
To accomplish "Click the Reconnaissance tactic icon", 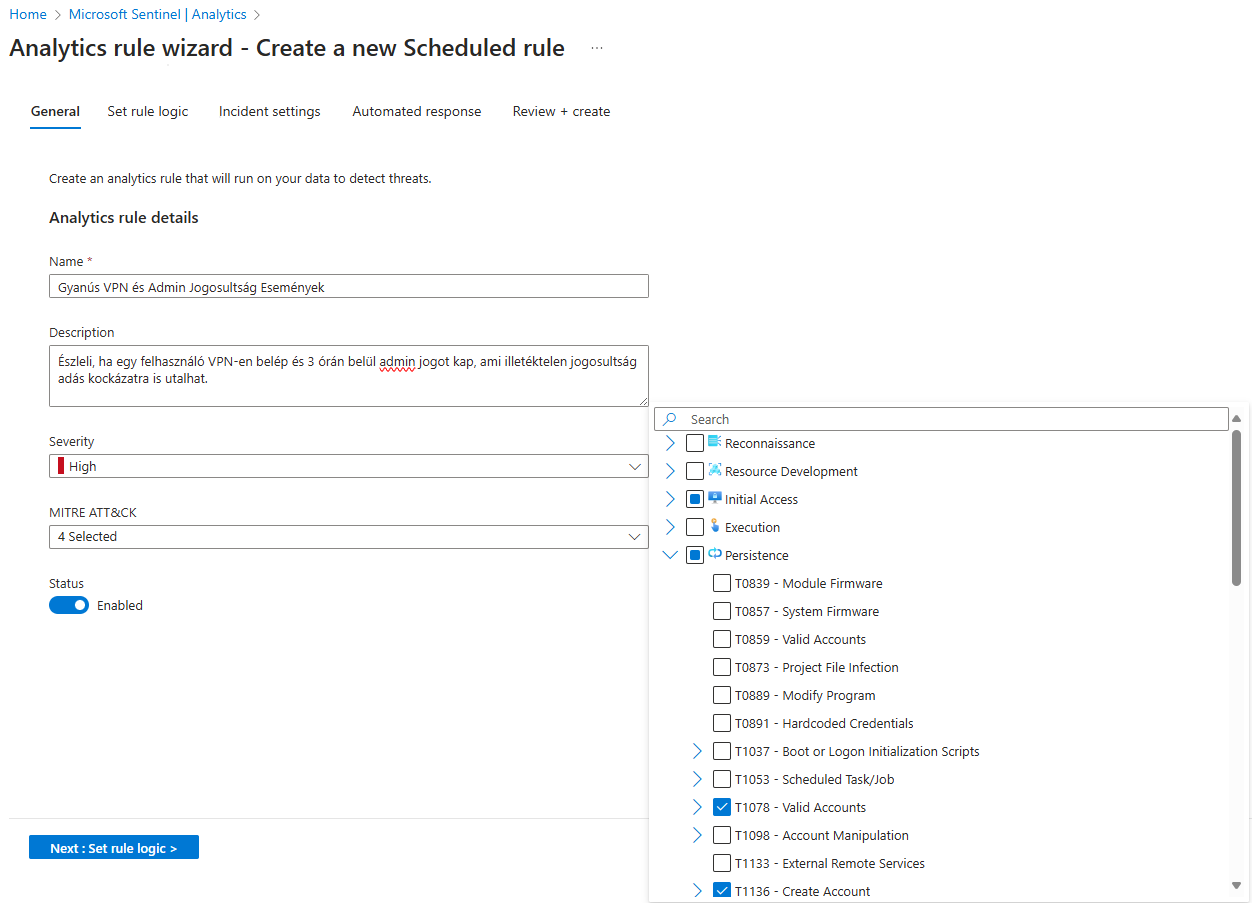I will coord(714,442).
